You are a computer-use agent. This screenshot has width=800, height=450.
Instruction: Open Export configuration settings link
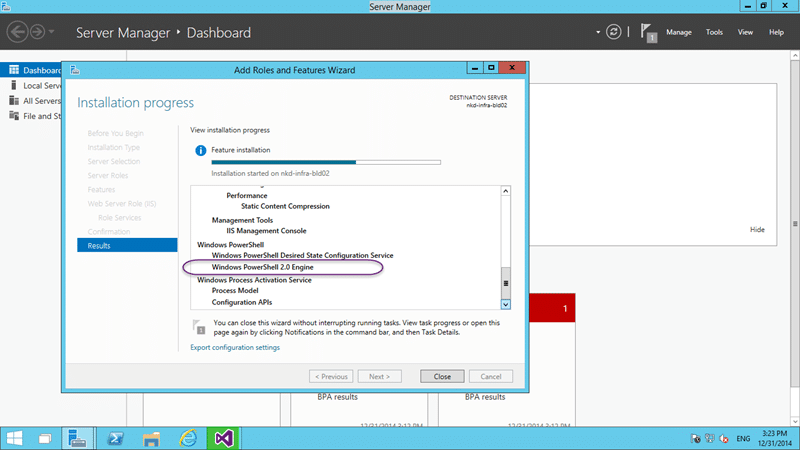click(x=235, y=347)
